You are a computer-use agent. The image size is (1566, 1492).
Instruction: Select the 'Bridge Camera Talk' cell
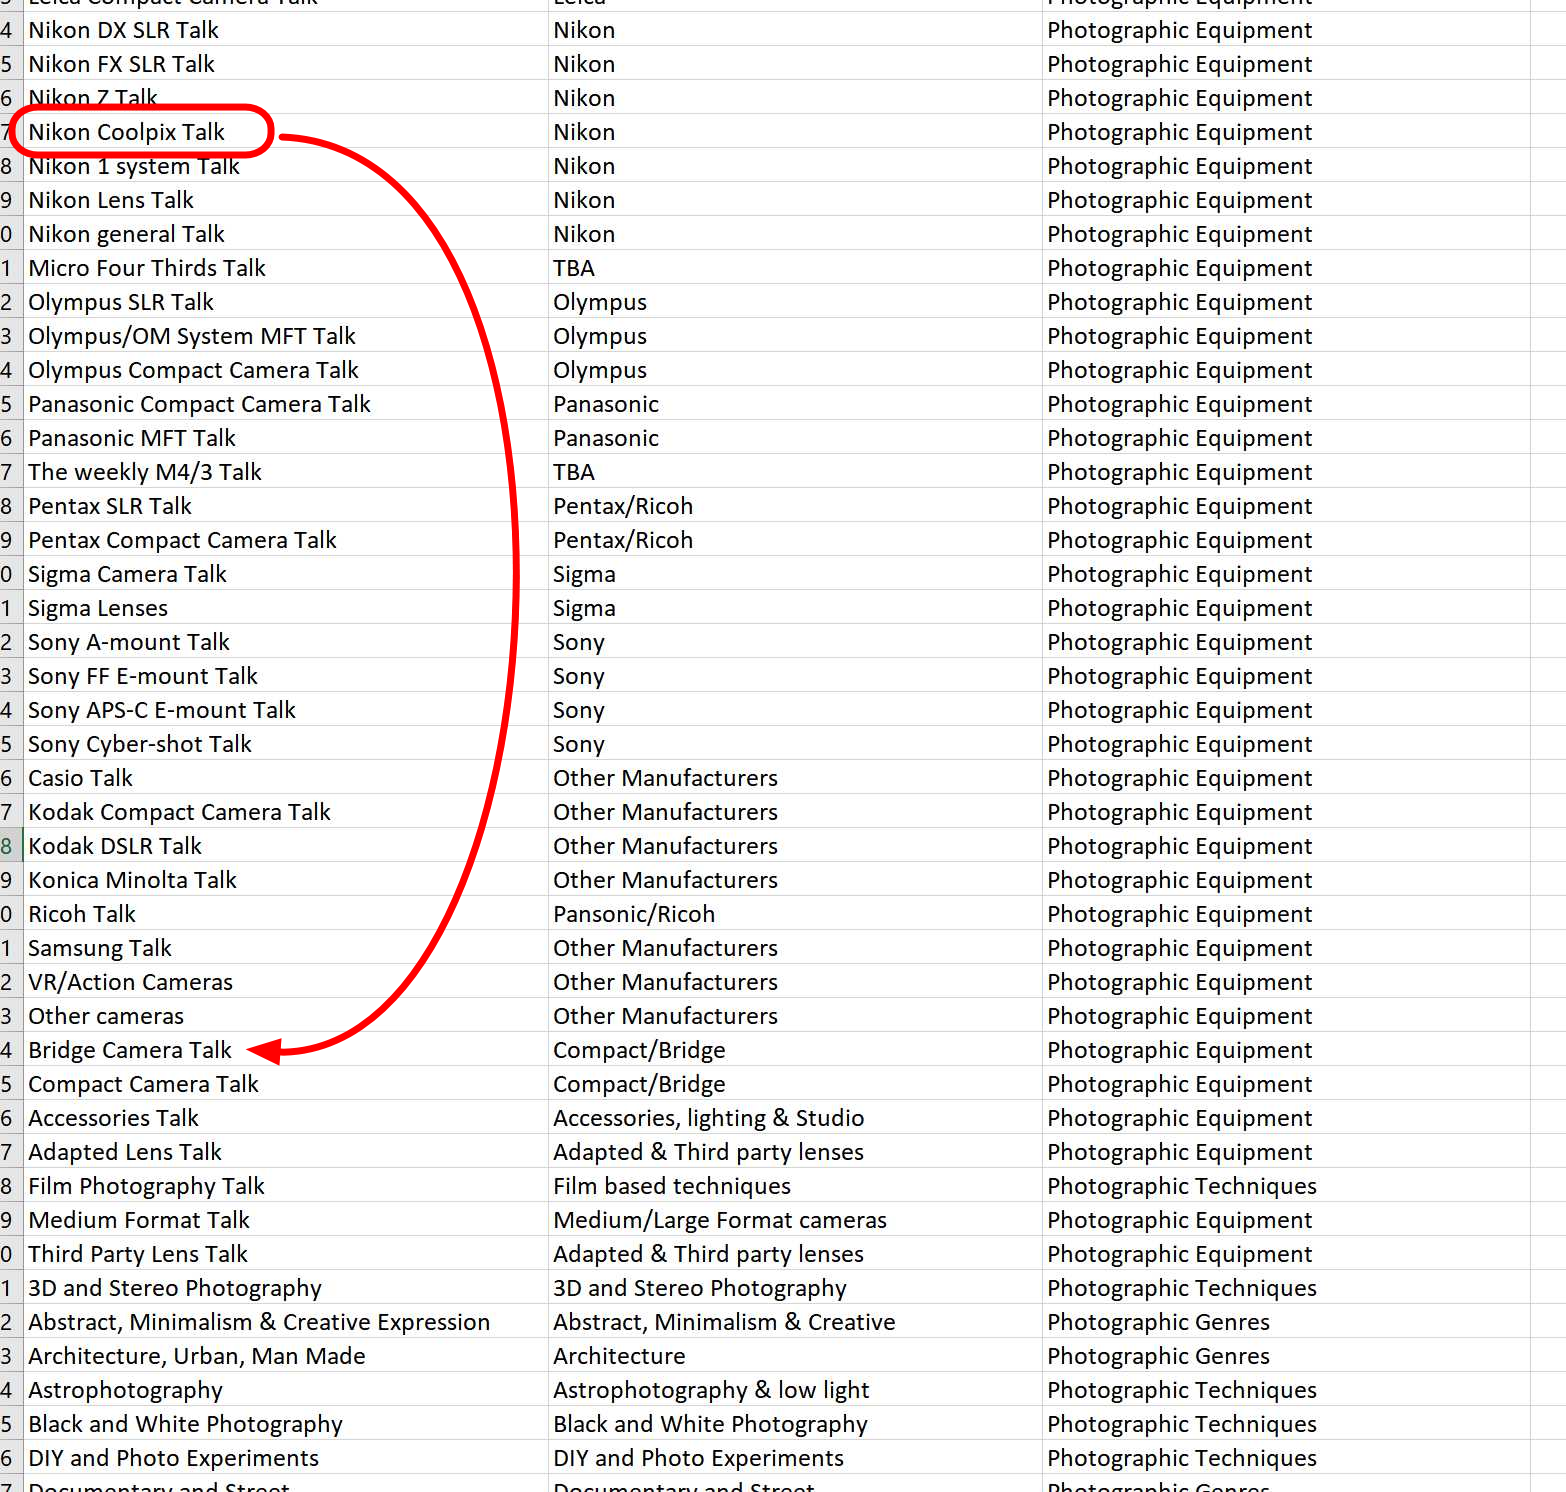[285, 1050]
